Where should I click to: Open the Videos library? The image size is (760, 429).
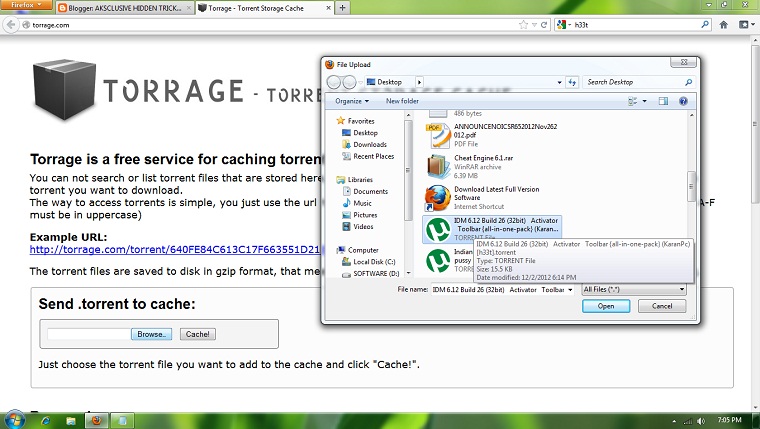pos(358,226)
